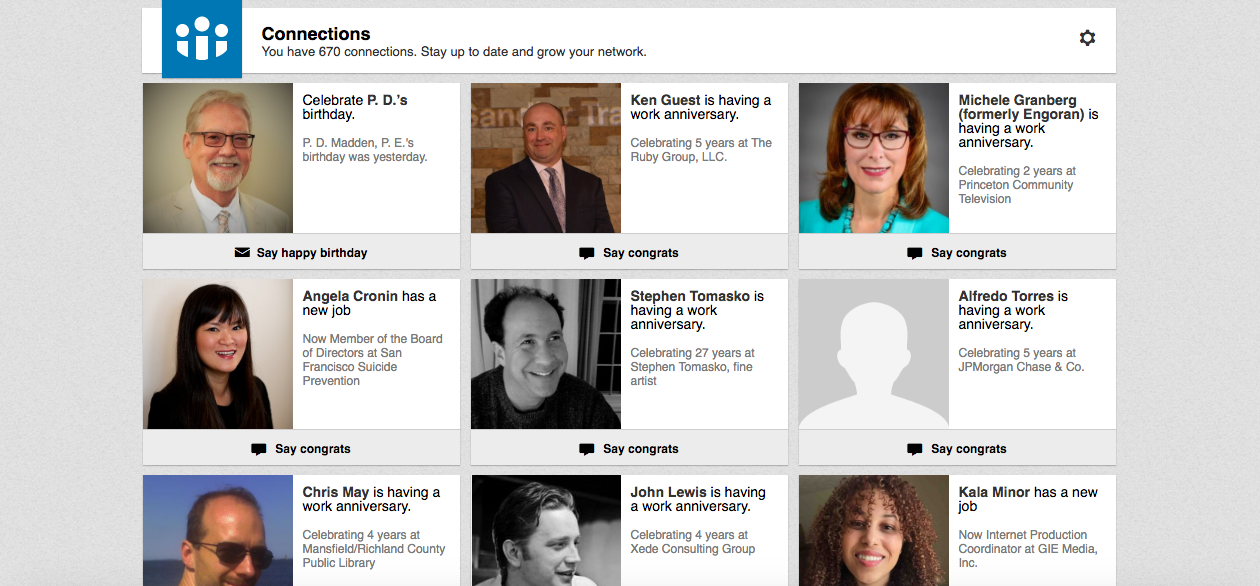The height and width of the screenshot is (586, 1260).
Task: Click speech bubble icon under Stephen Tomasko
Action: (x=587, y=449)
